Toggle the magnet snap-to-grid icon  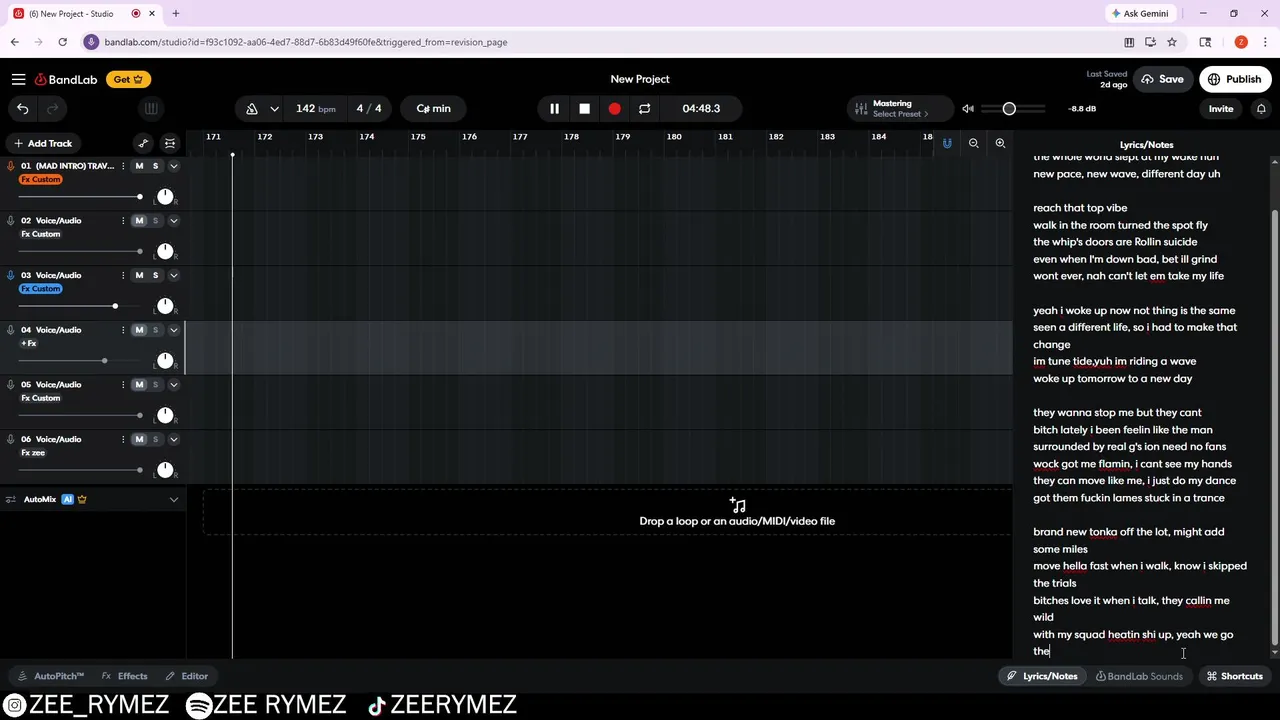tap(947, 143)
